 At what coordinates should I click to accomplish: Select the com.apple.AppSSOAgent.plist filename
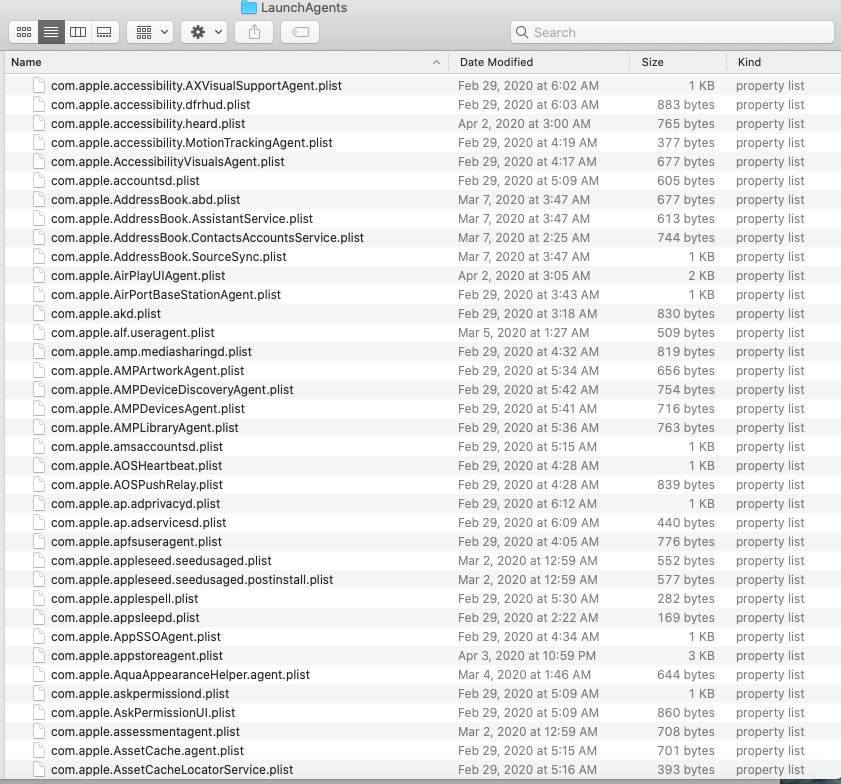coord(136,637)
